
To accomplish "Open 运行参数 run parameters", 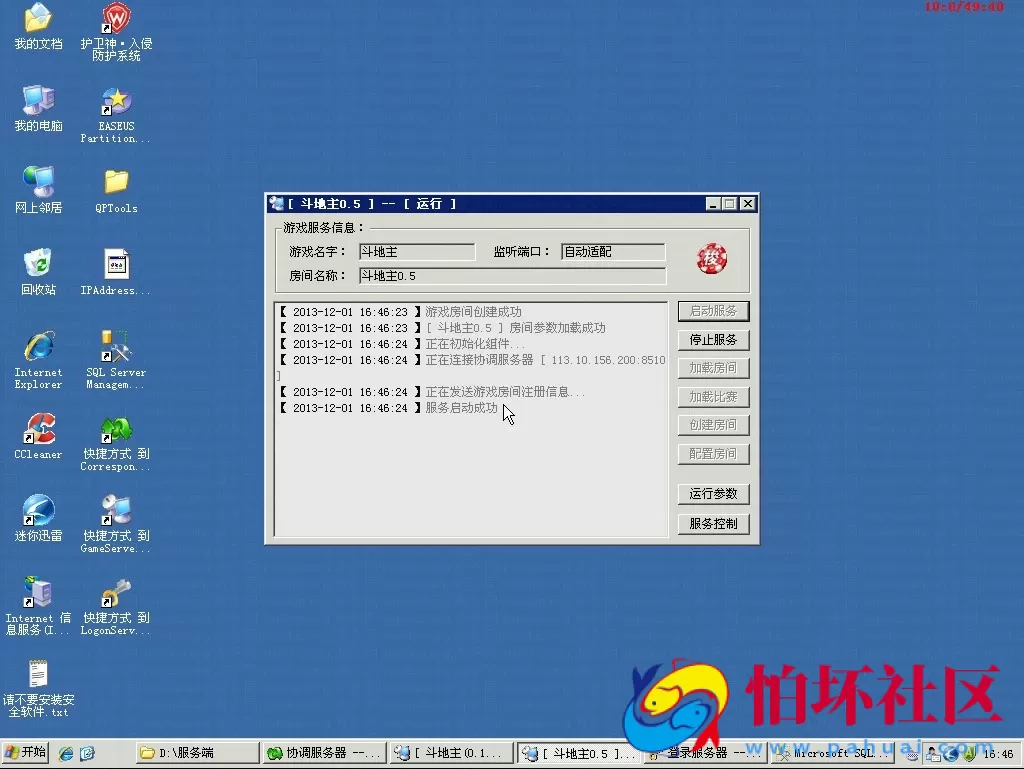I will [x=713, y=494].
